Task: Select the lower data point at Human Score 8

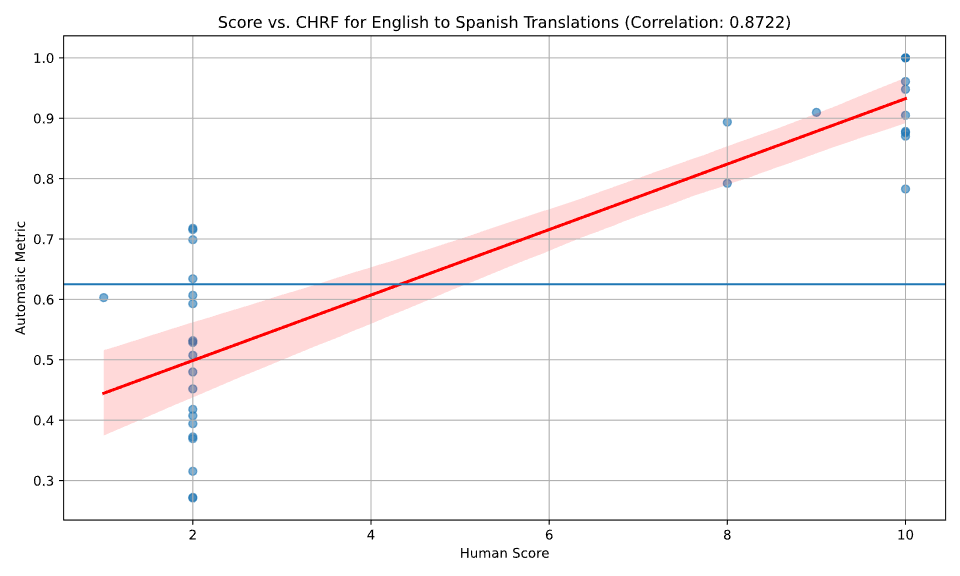Action: coord(727,183)
